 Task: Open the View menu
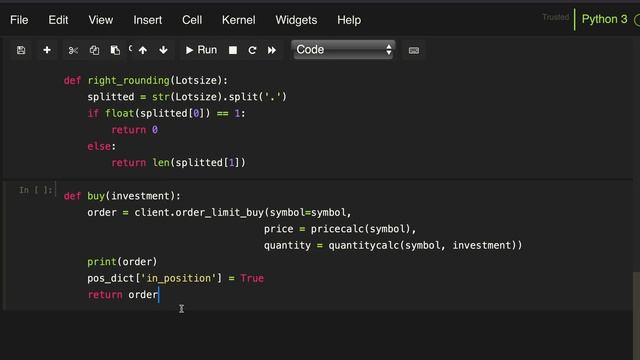[100, 20]
